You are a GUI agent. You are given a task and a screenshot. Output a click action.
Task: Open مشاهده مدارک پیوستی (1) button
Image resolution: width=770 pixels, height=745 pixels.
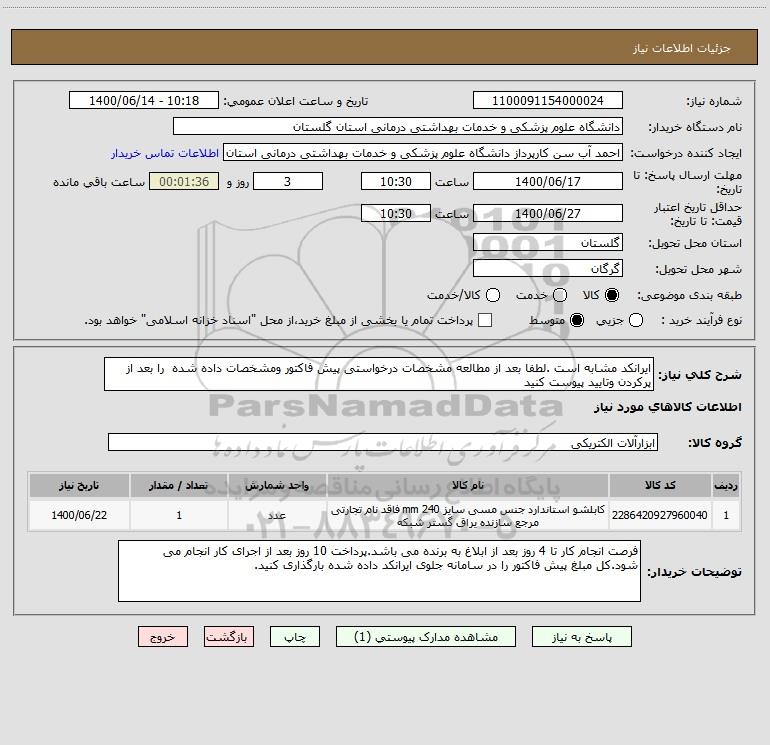click(x=426, y=637)
